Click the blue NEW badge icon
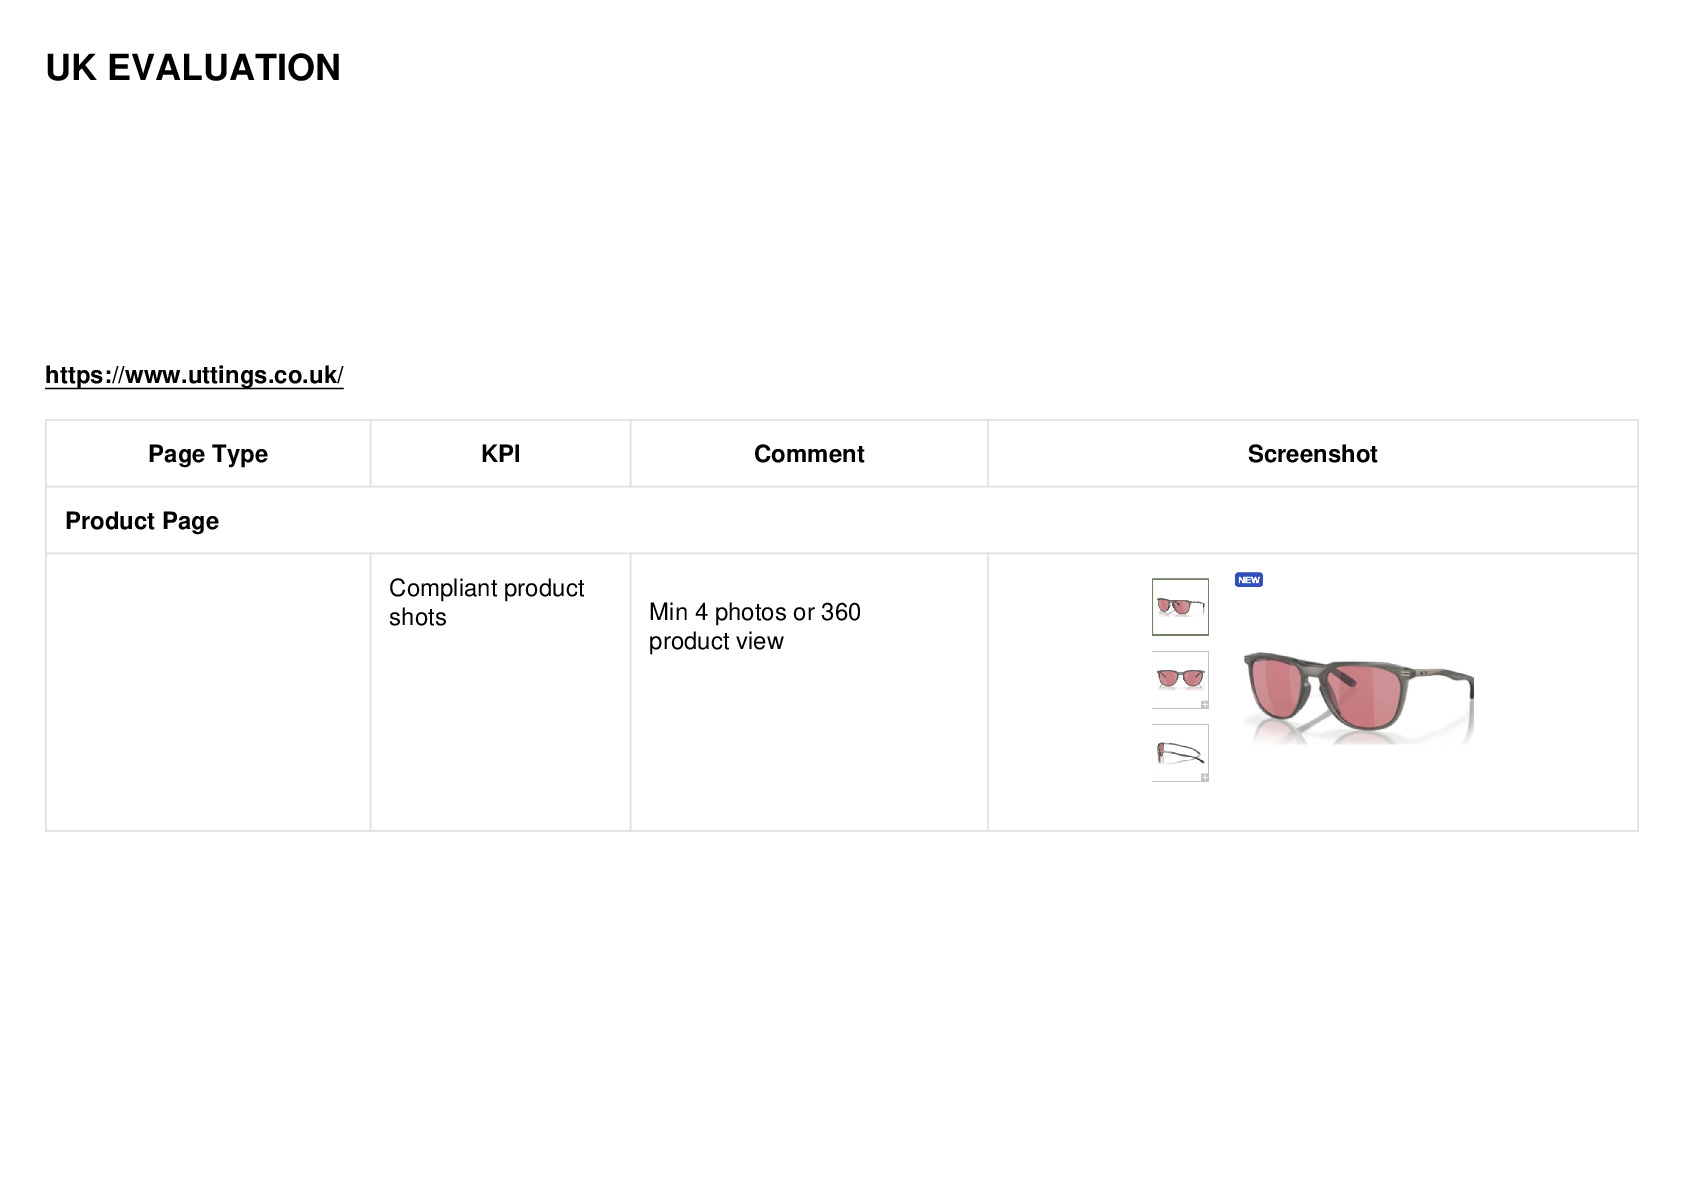Screen dimensions: 1684x1191 (1249, 580)
